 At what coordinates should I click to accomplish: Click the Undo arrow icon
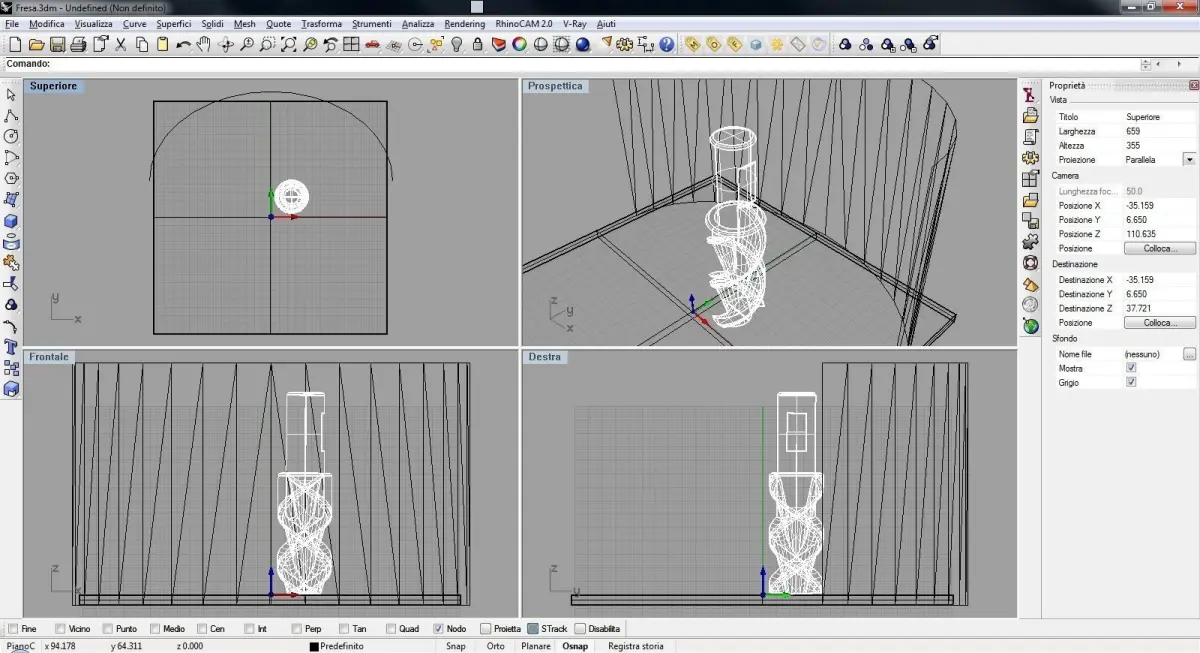tap(183, 44)
